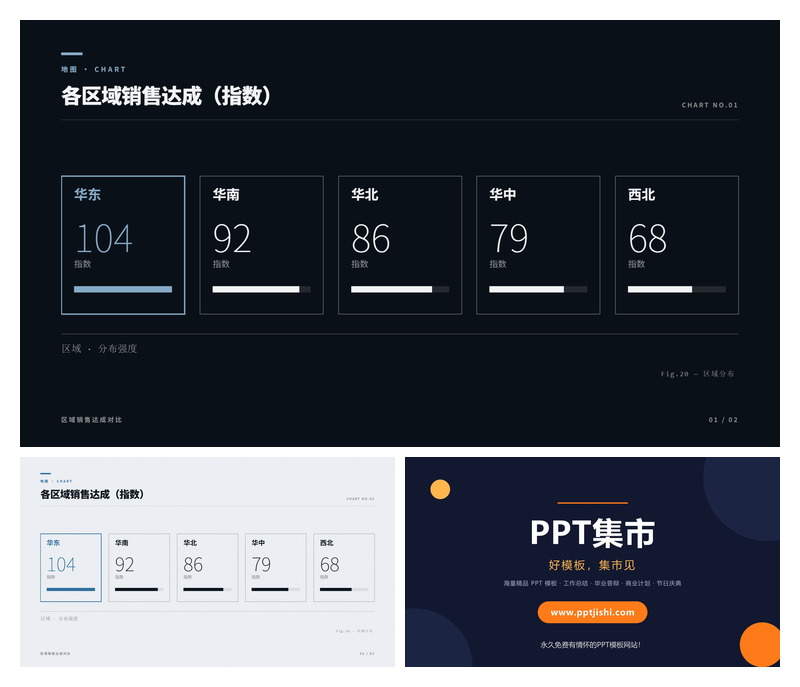Click the 好模板，集市见 slogan

coord(592,565)
